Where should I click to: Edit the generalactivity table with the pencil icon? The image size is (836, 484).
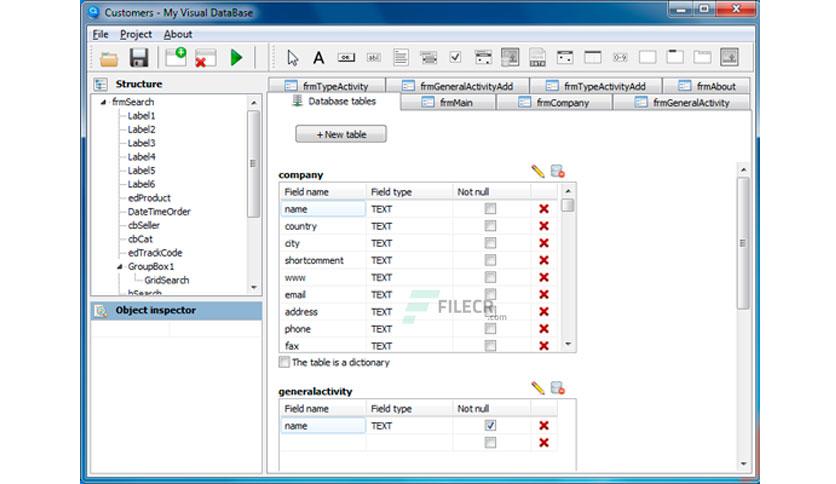click(x=538, y=388)
